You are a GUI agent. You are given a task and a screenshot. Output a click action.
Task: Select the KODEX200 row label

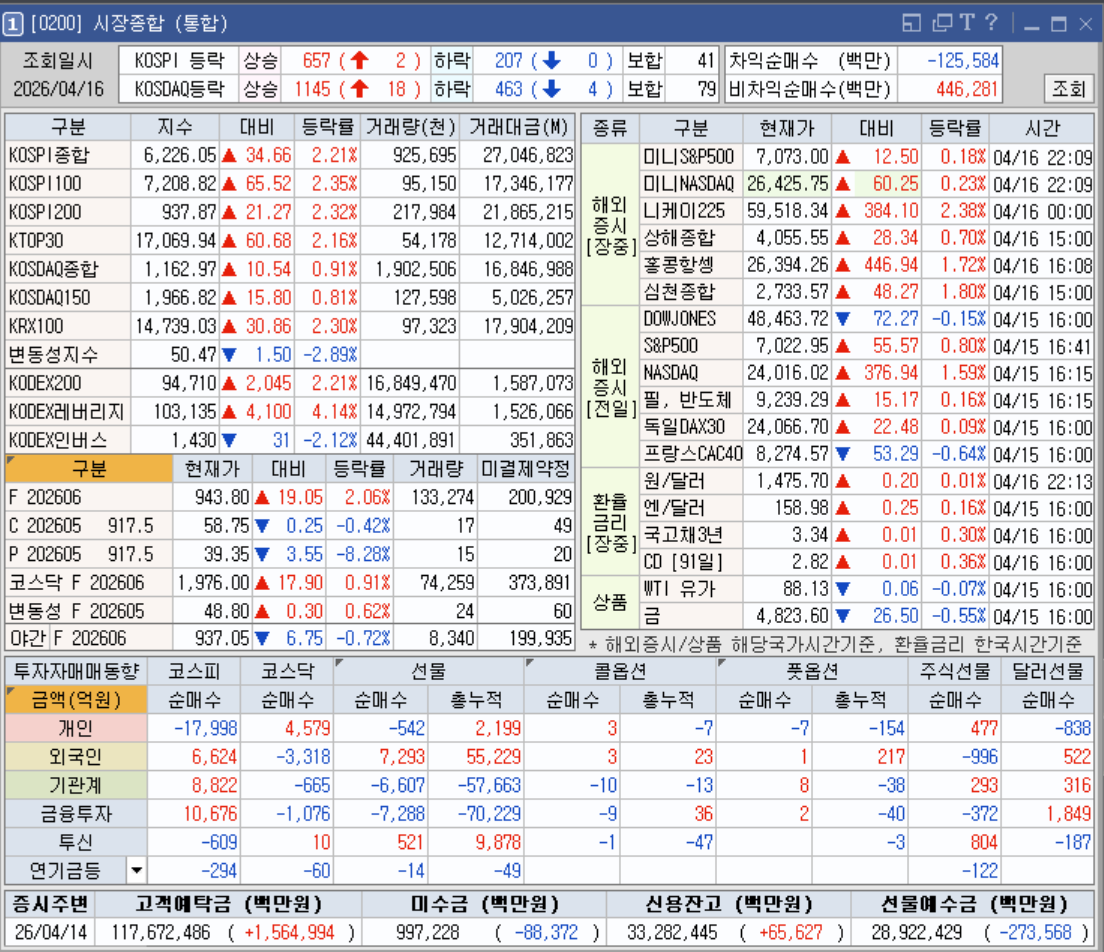(68, 383)
